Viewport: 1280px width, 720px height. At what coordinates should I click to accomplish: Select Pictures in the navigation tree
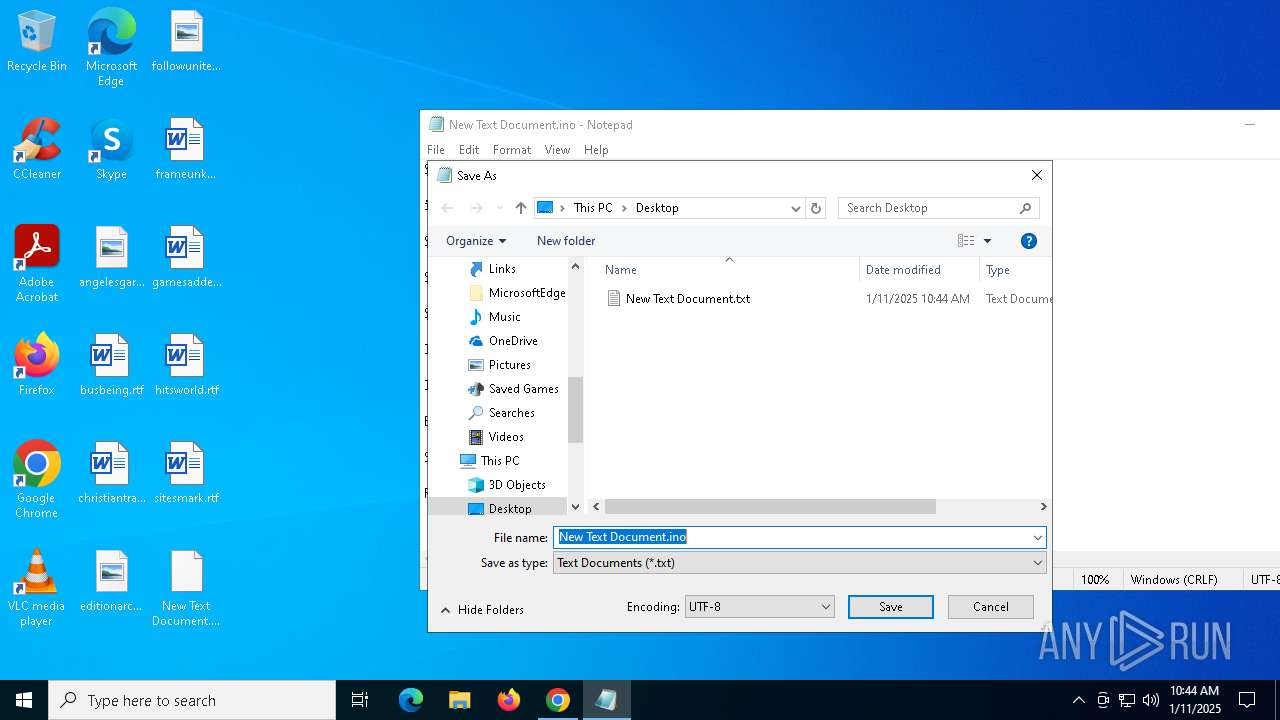(510, 365)
